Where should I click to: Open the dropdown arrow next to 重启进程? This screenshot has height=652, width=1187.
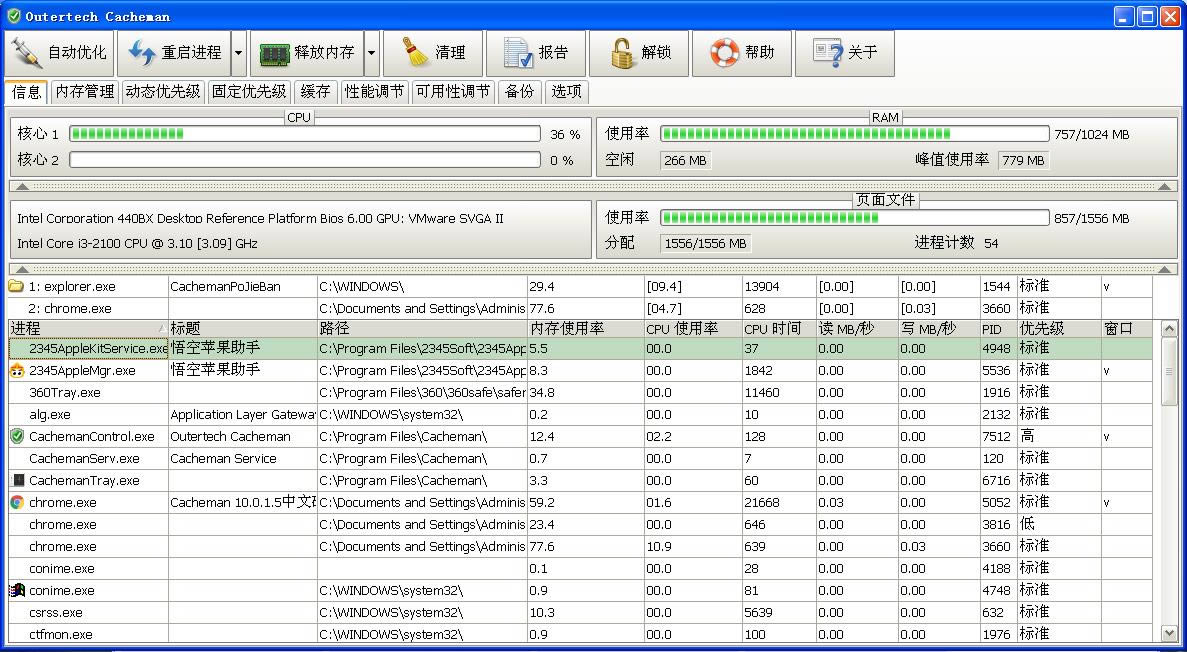(238, 53)
